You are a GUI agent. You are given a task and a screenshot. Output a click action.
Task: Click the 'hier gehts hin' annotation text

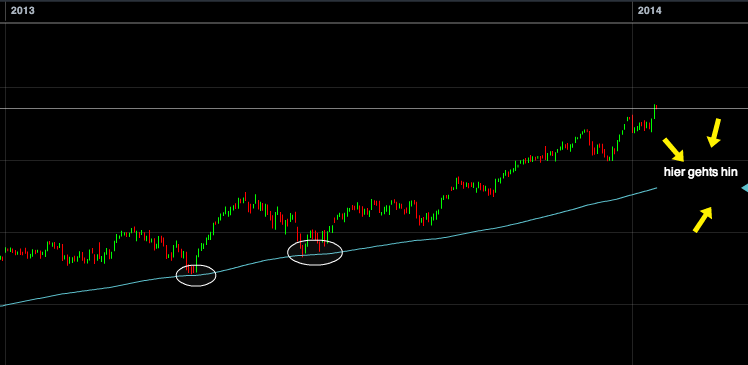tap(700, 172)
